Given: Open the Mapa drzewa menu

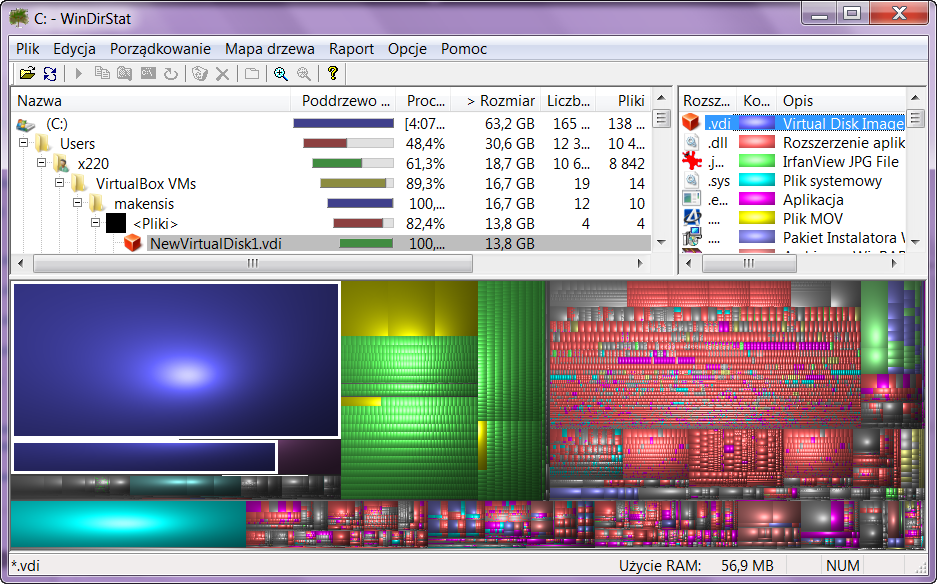Looking at the screenshot, I should tap(270, 49).
